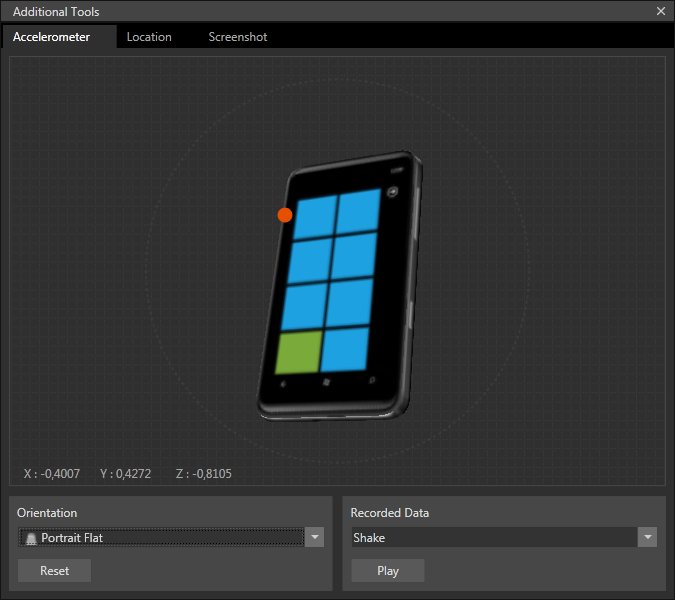Click the Orientation label

point(47,513)
